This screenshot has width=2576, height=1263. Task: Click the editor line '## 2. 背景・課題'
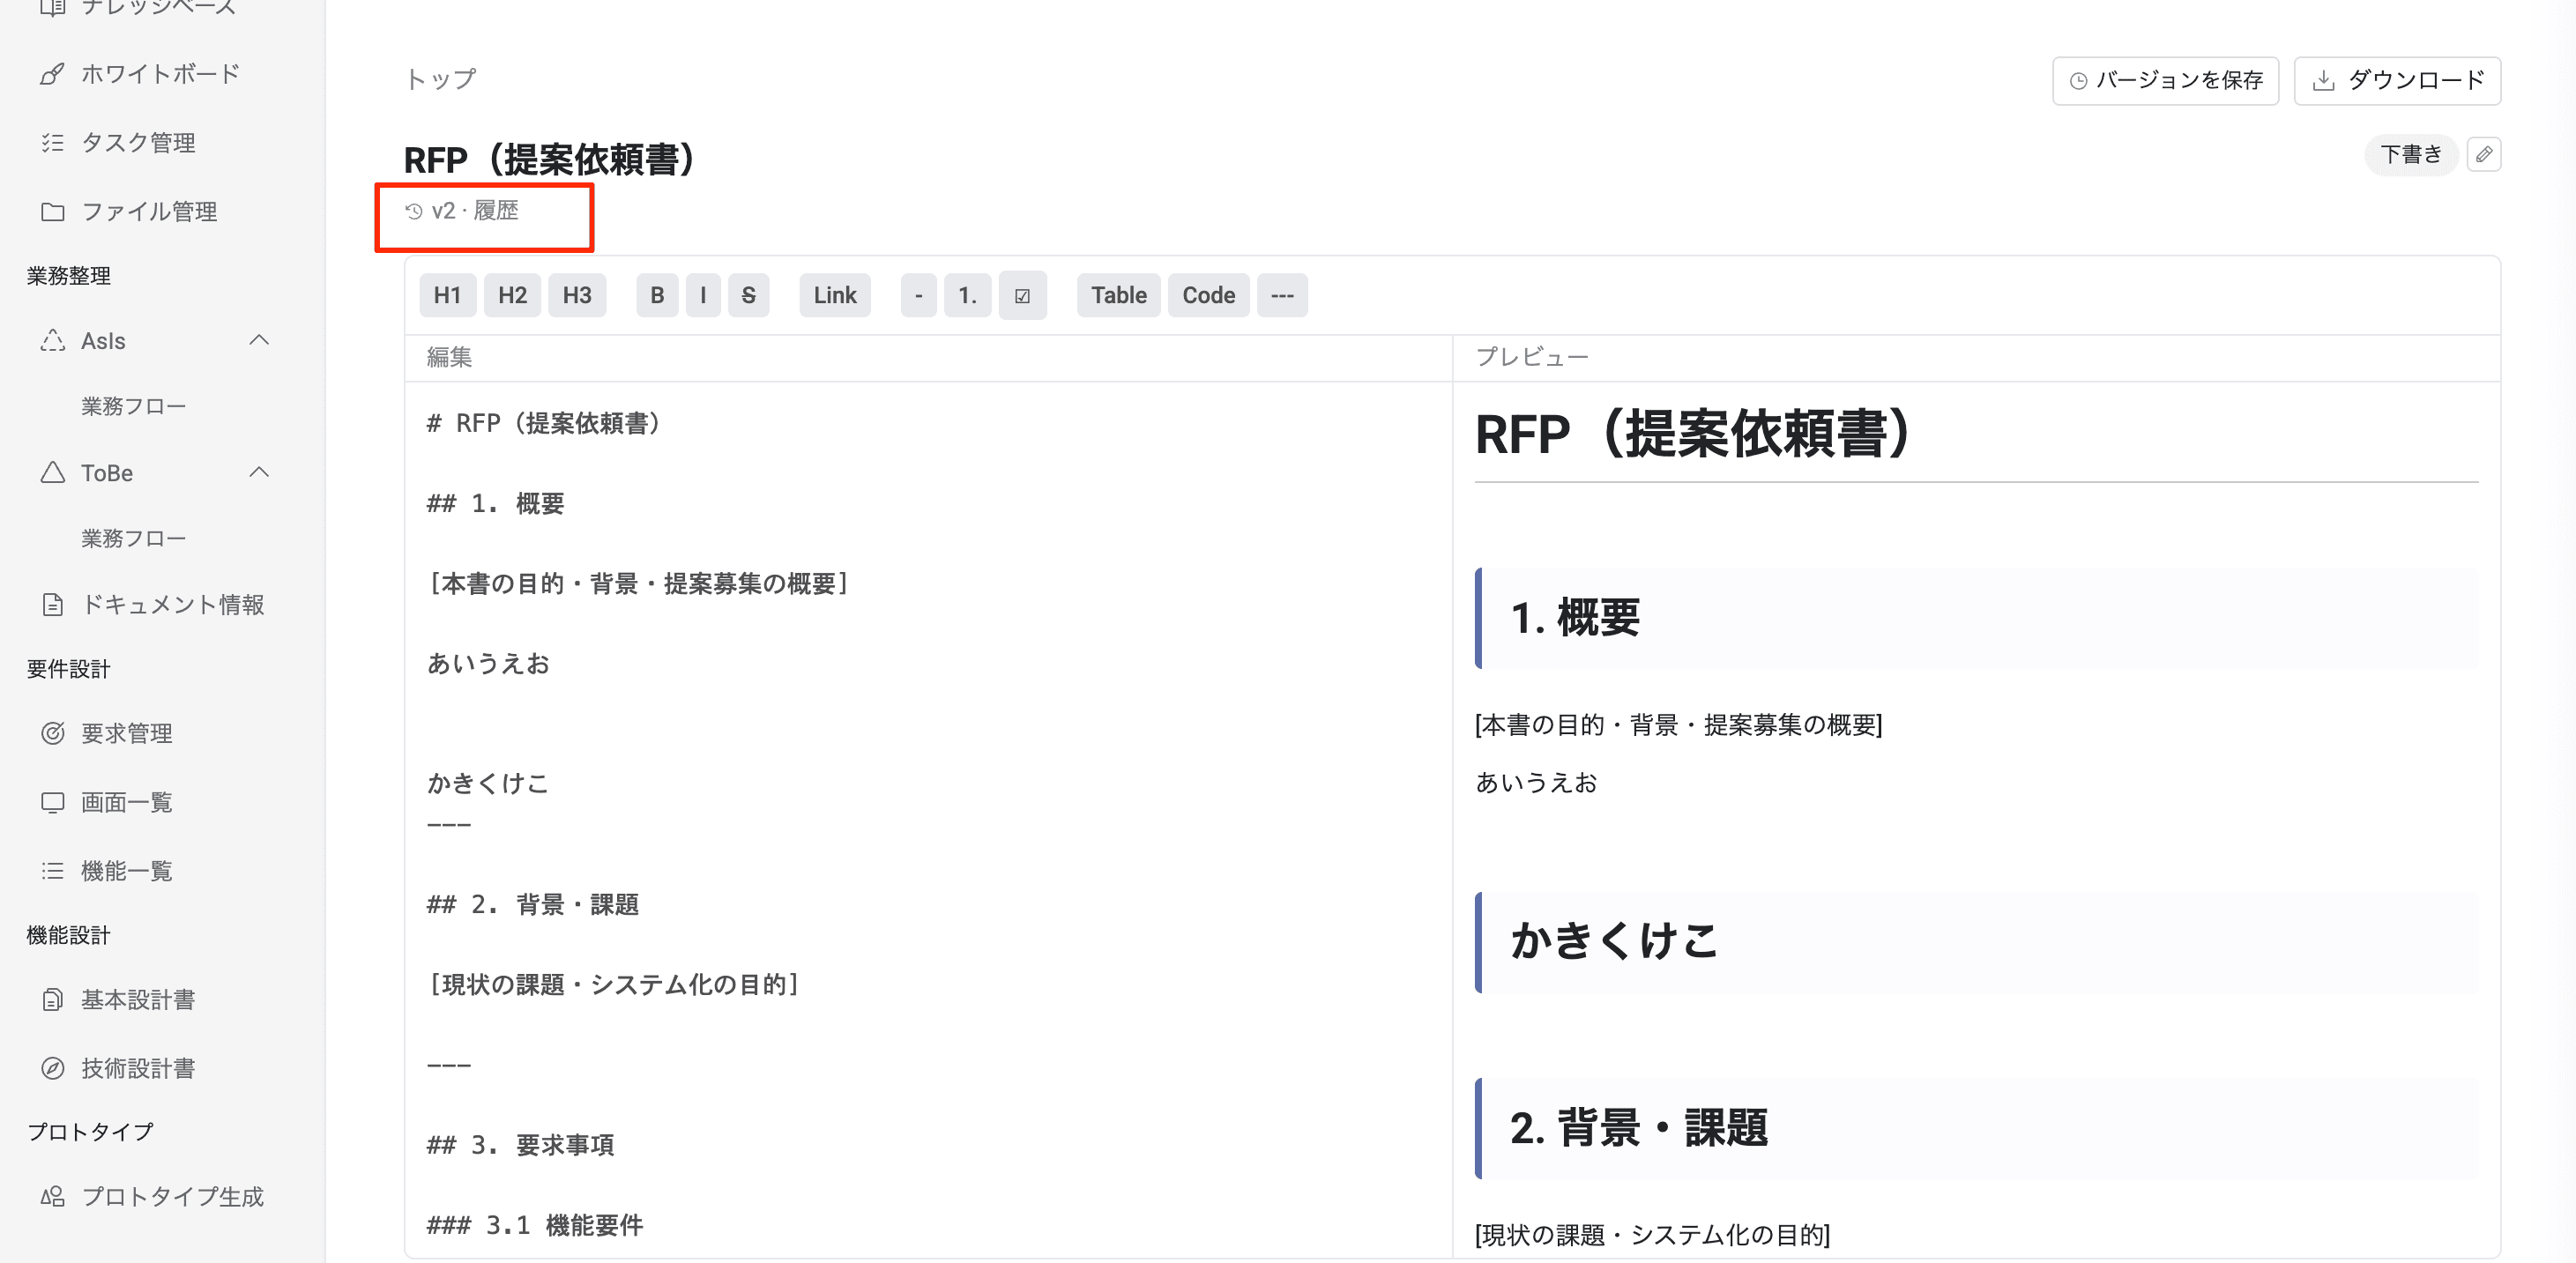click(532, 905)
